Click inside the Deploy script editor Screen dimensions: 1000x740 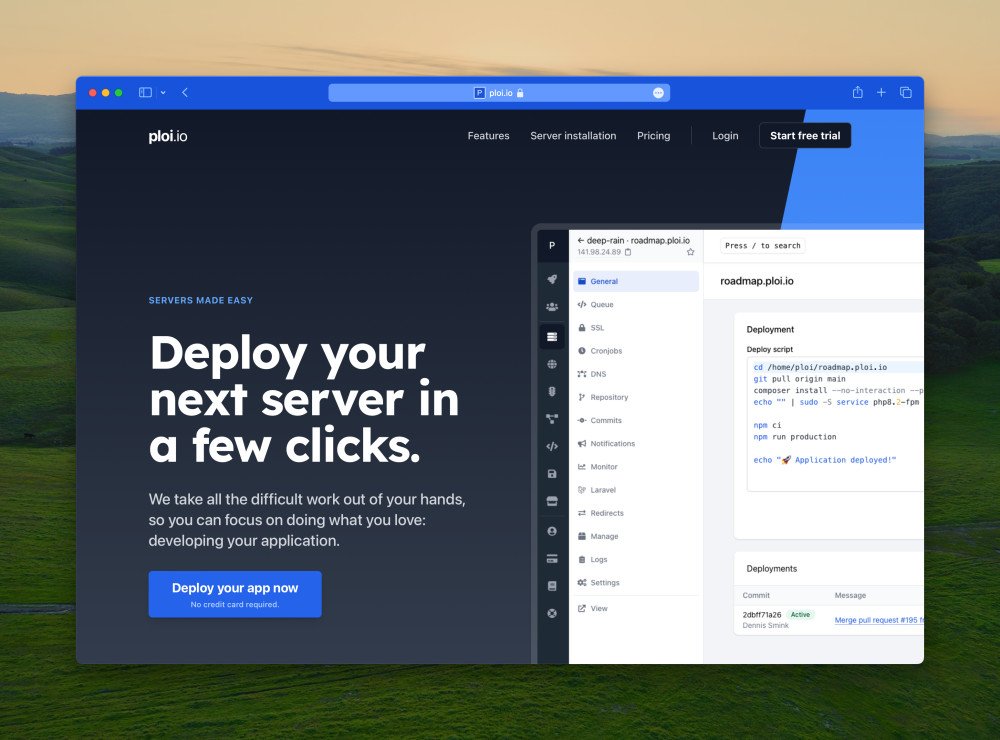(x=835, y=424)
